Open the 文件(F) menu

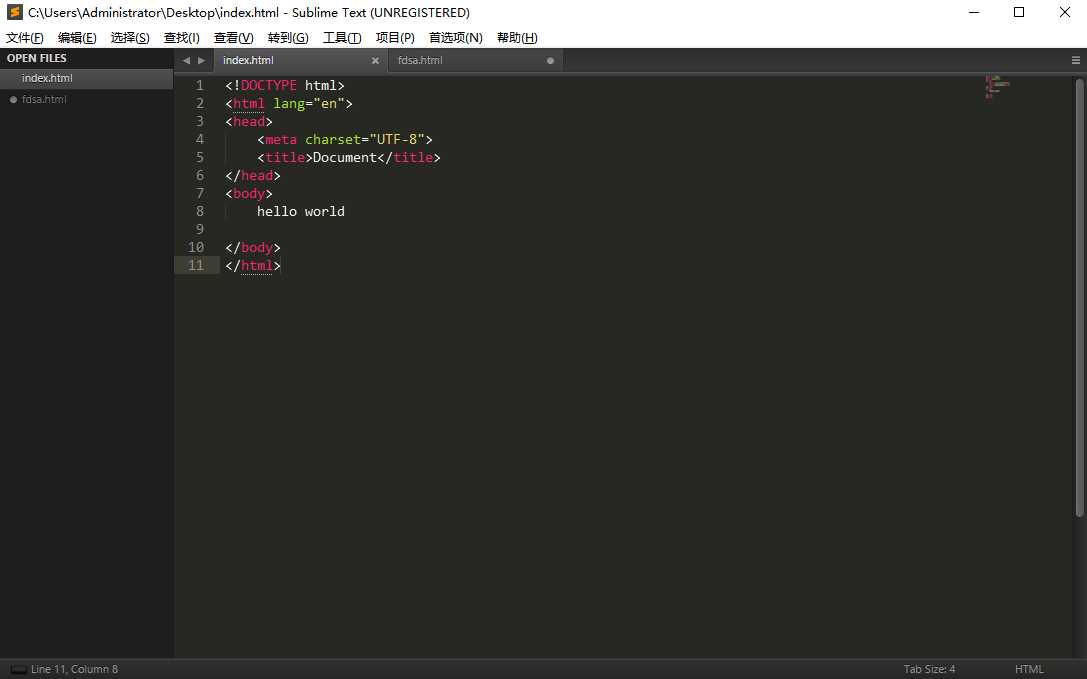24,37
